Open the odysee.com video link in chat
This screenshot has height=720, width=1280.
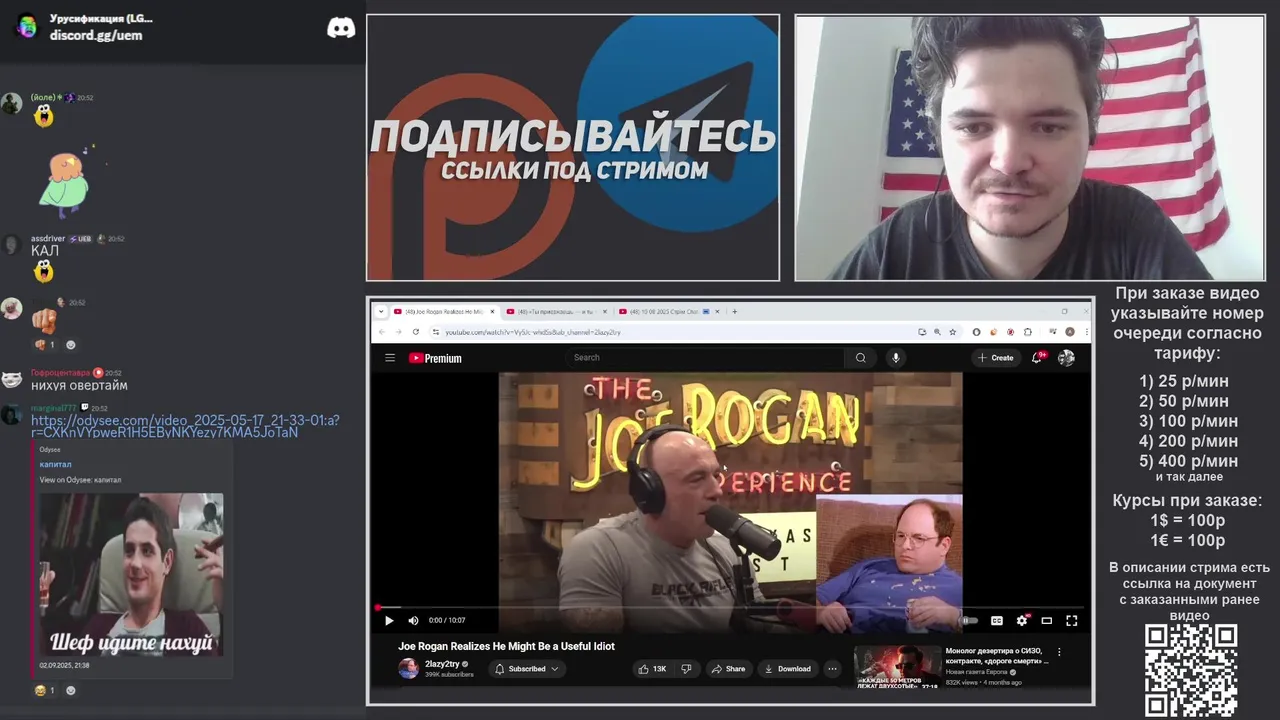pos(185,426)
